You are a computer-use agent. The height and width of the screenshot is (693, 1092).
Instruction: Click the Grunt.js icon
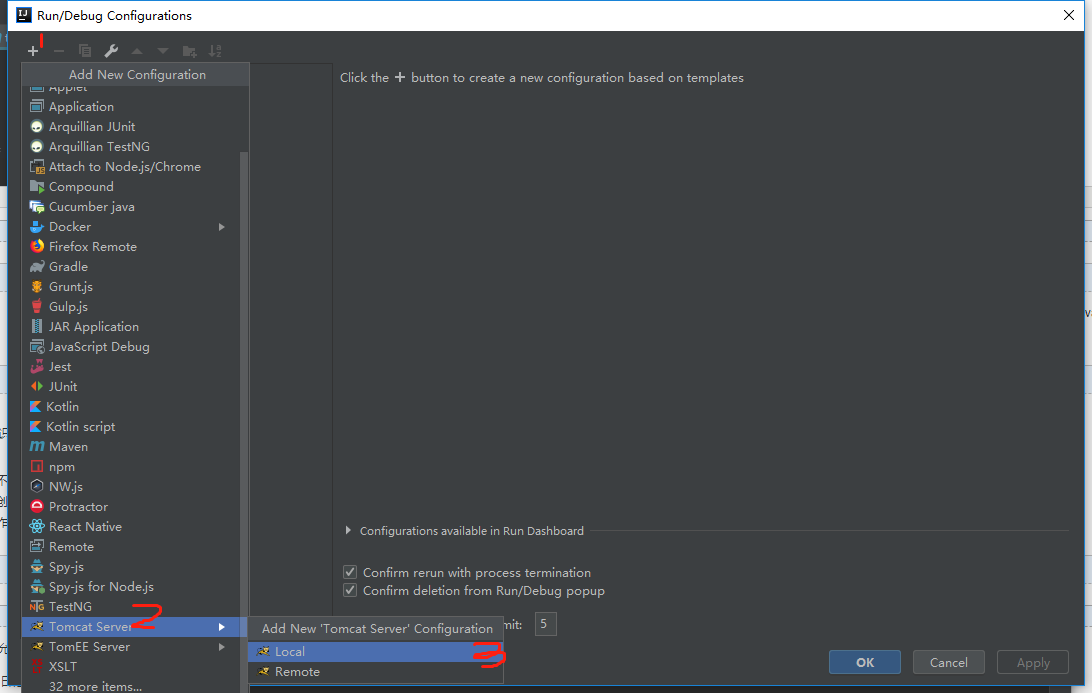pos(37,287)
